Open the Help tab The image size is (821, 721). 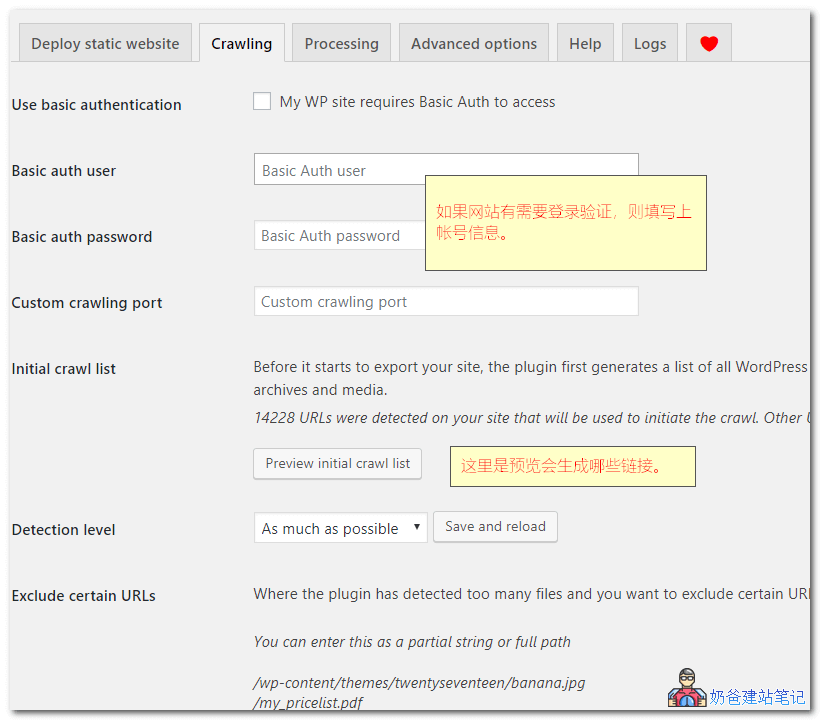click(585, 44)
